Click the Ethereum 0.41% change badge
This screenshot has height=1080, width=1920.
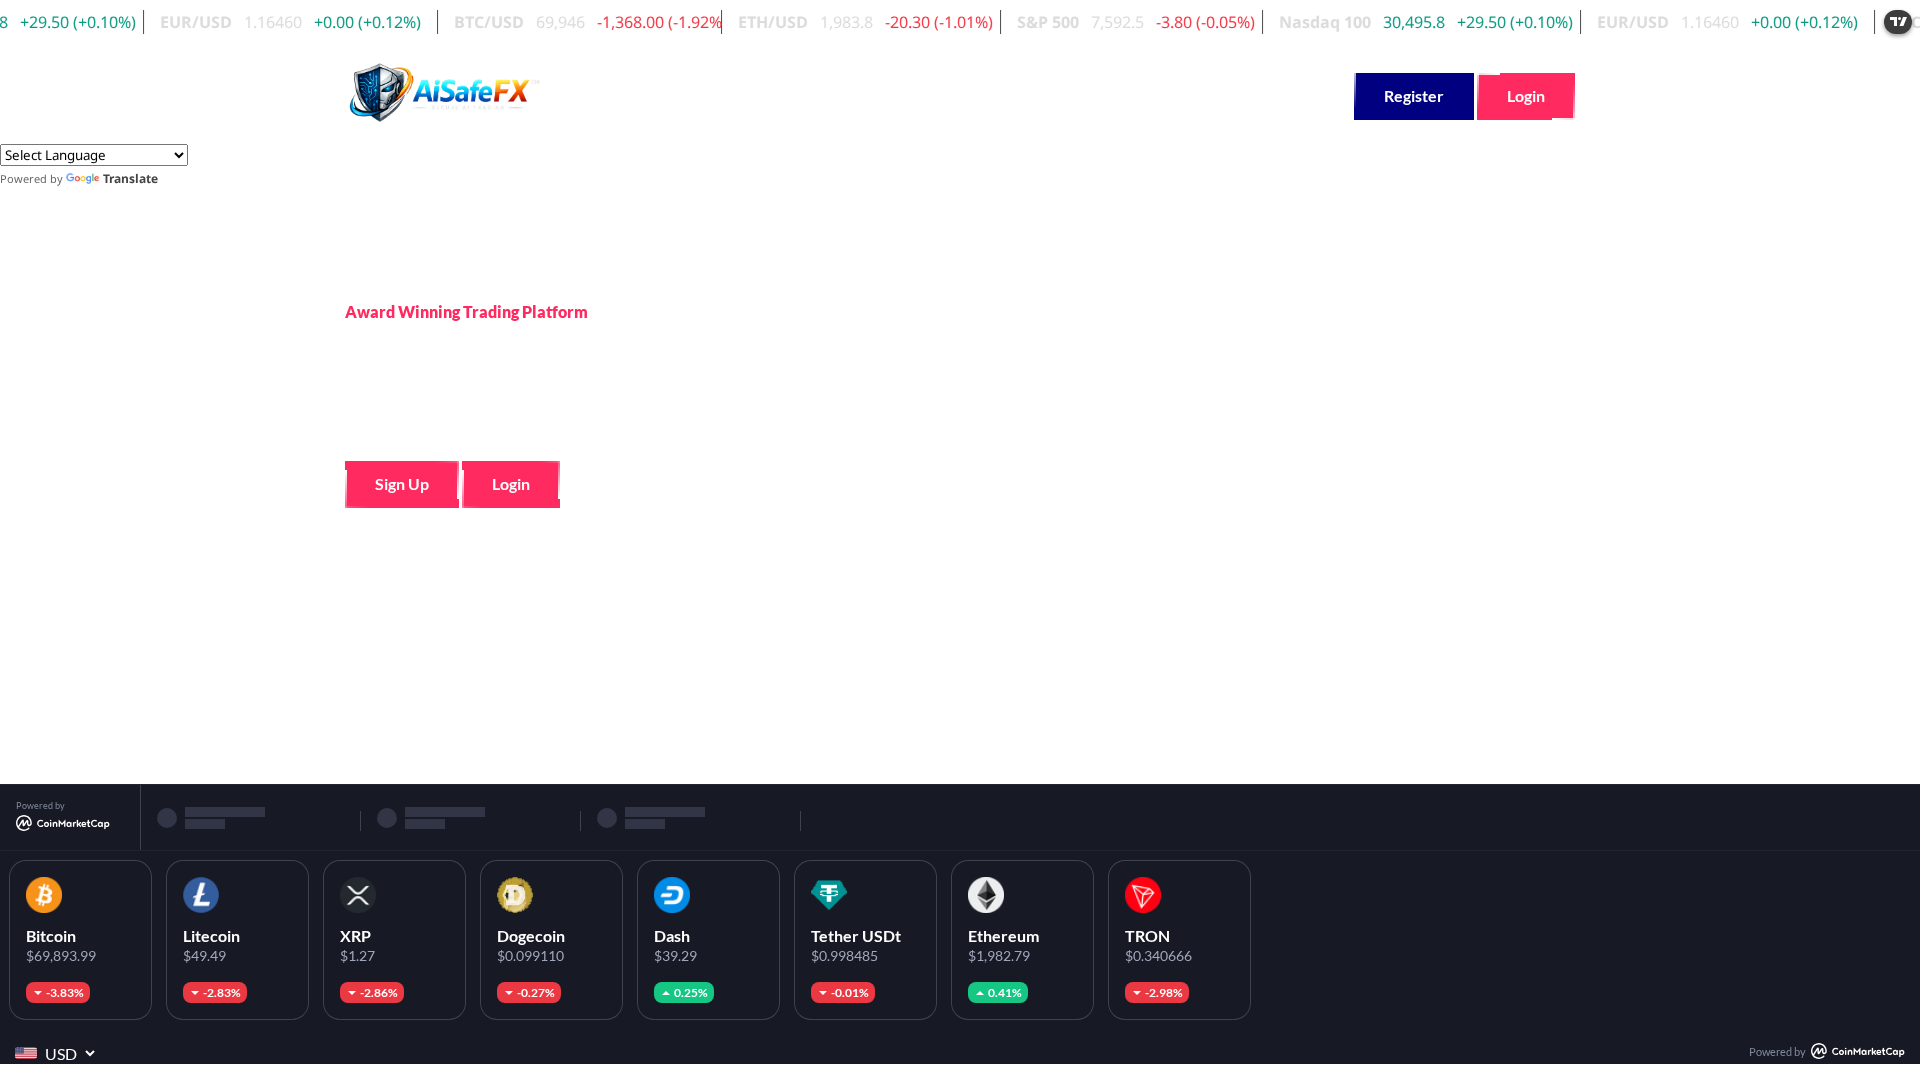pos(998,992)
